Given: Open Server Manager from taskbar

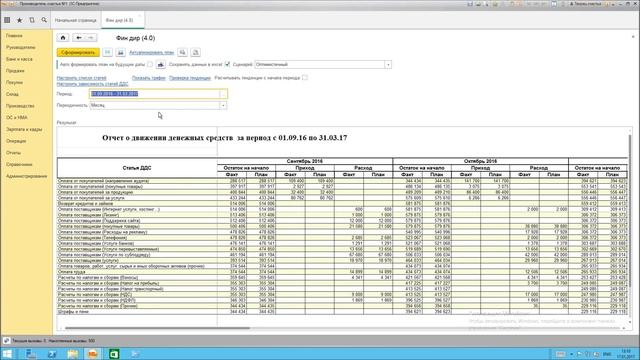Looking at the screenshot, I should point(31,354).
